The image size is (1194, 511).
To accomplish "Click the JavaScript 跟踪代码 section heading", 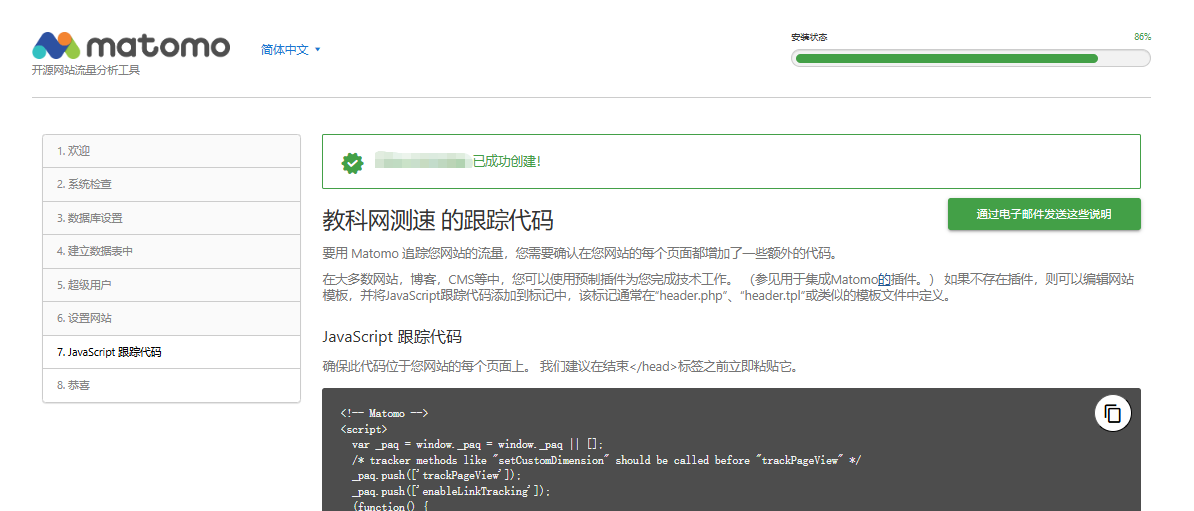I will tap(392, 337).
